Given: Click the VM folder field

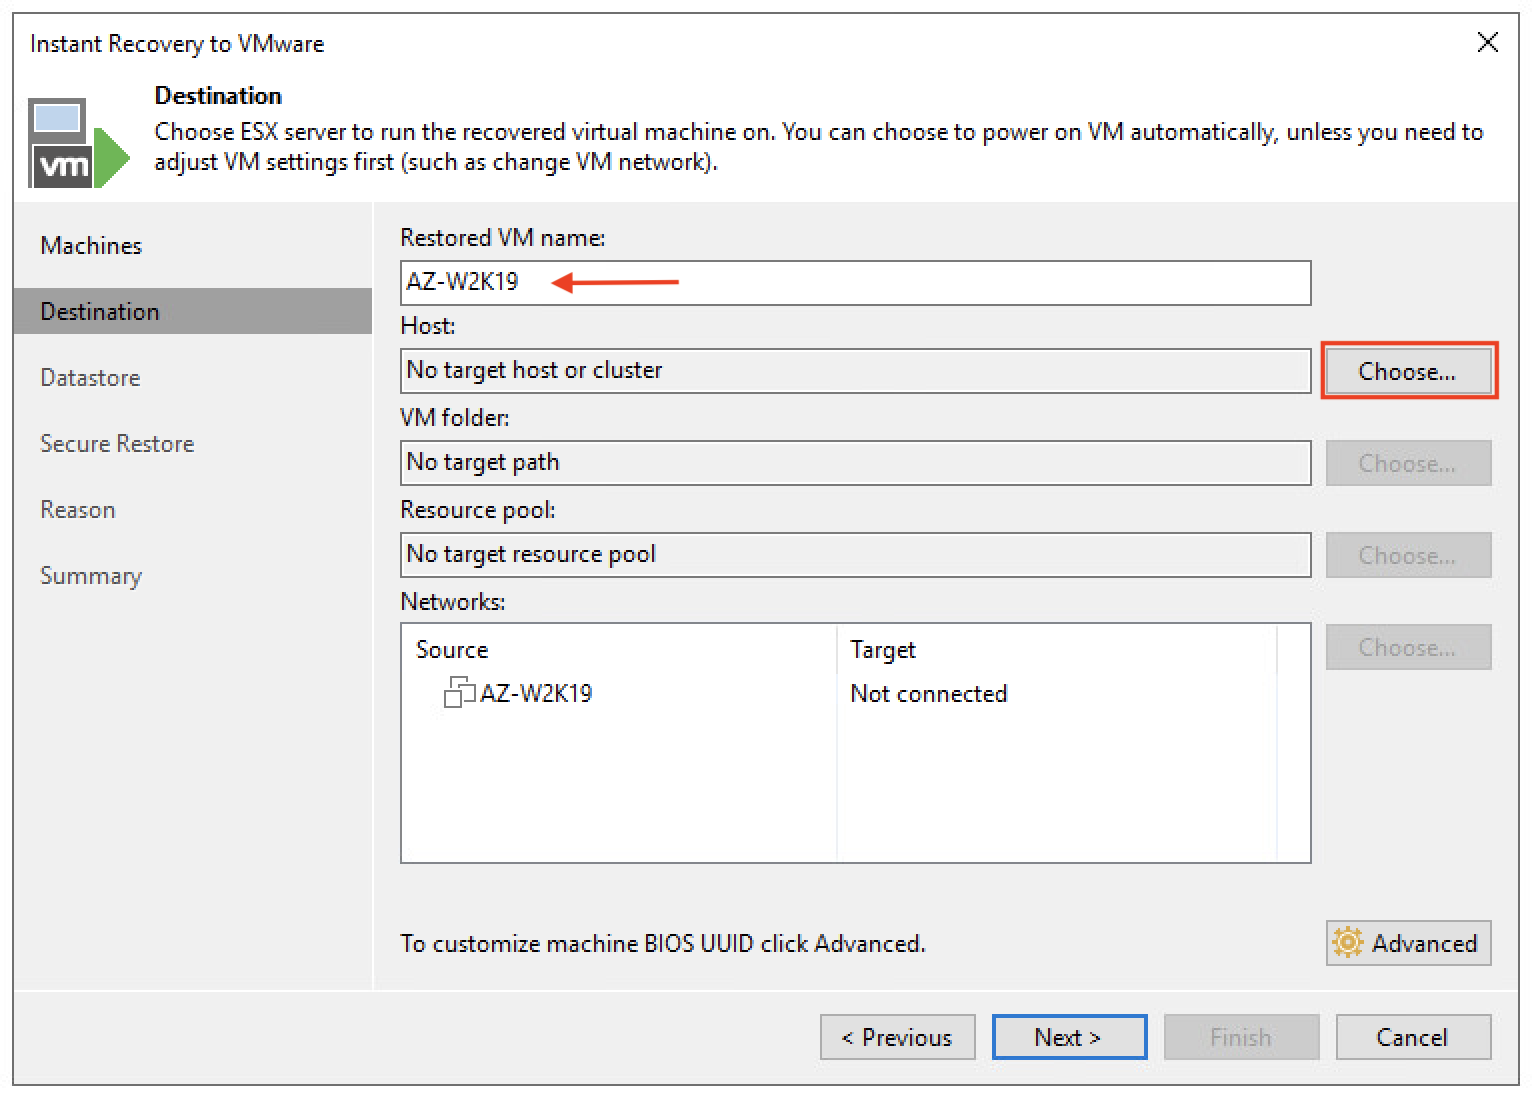Looking at the screenshot, I should point(855,463).
